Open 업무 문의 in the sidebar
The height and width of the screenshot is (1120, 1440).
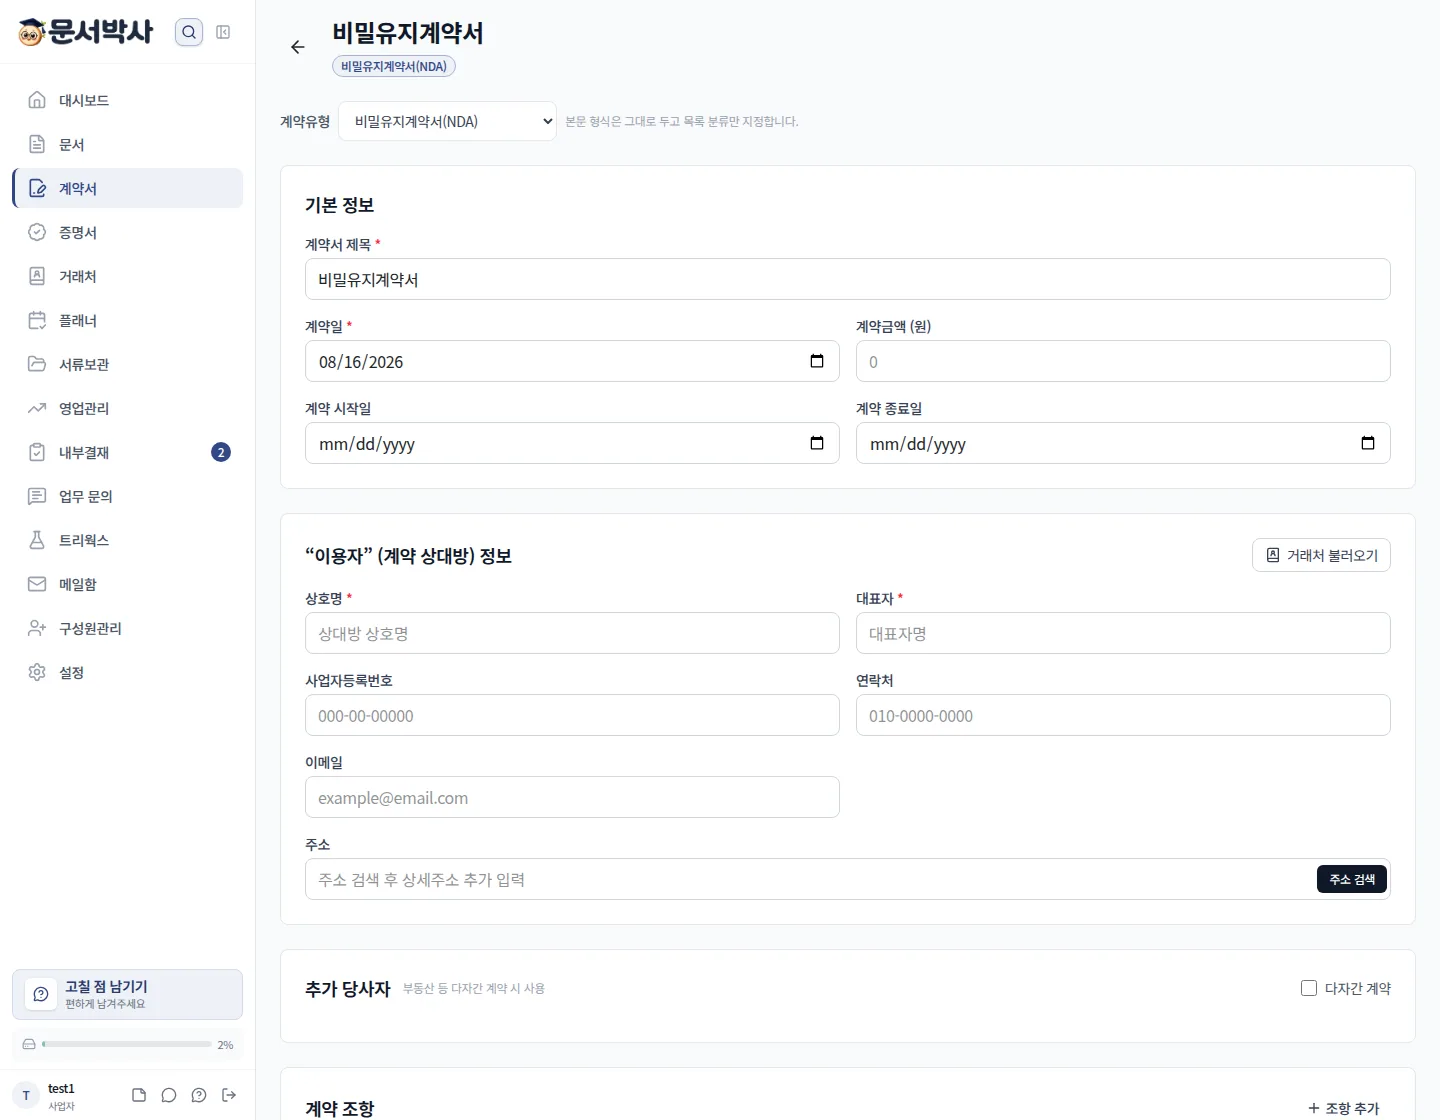[x=127, y=496]
